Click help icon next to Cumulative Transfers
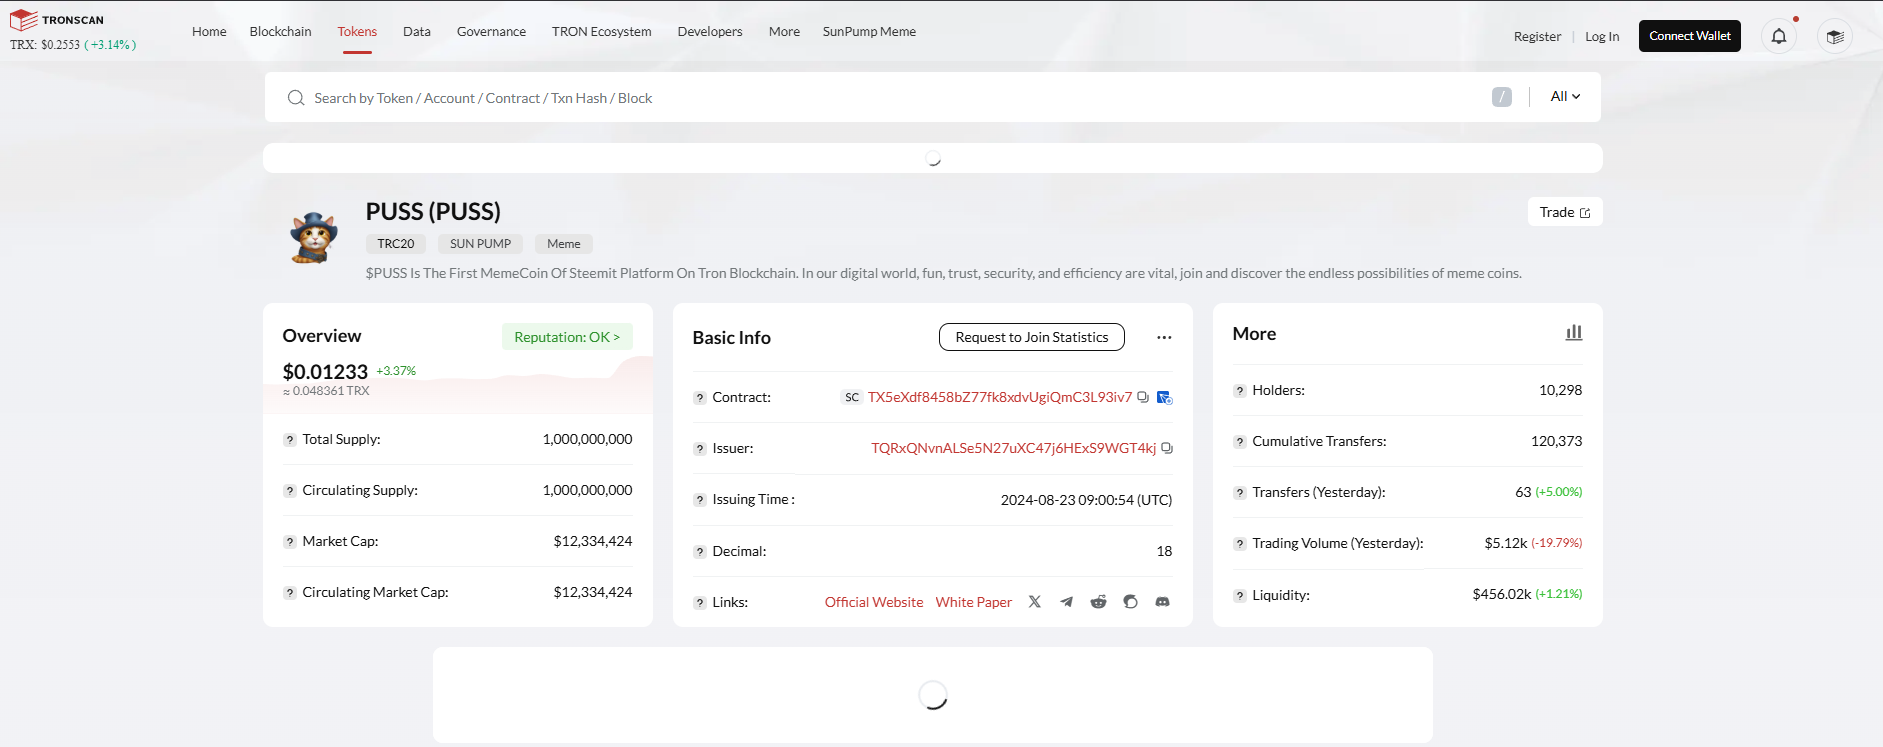1883x747 pixels. coord(1240,442)
